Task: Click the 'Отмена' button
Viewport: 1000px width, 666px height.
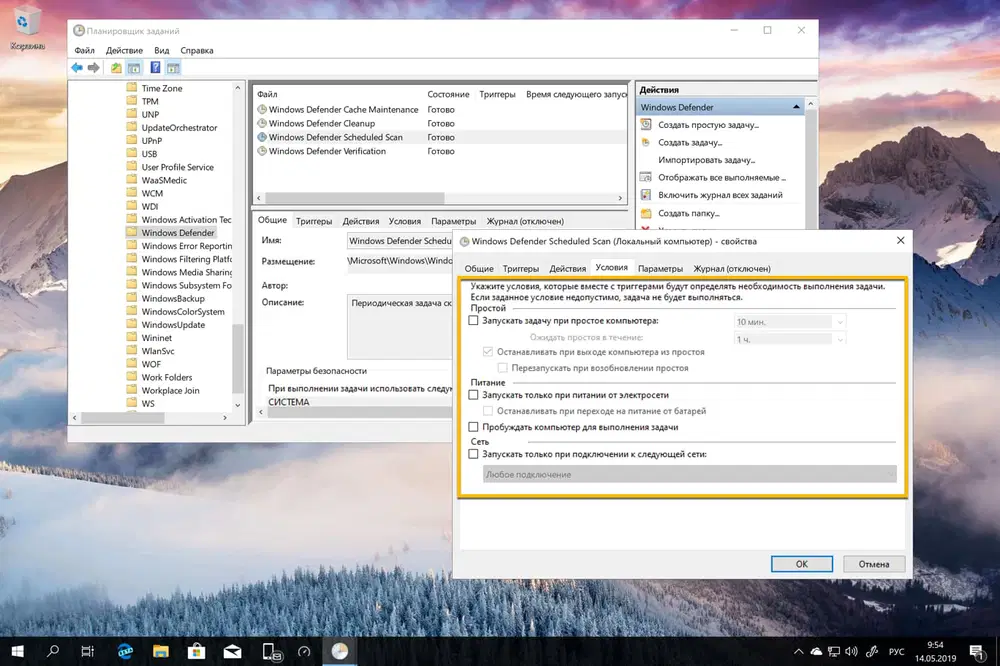Action: [x=873, y=563]
